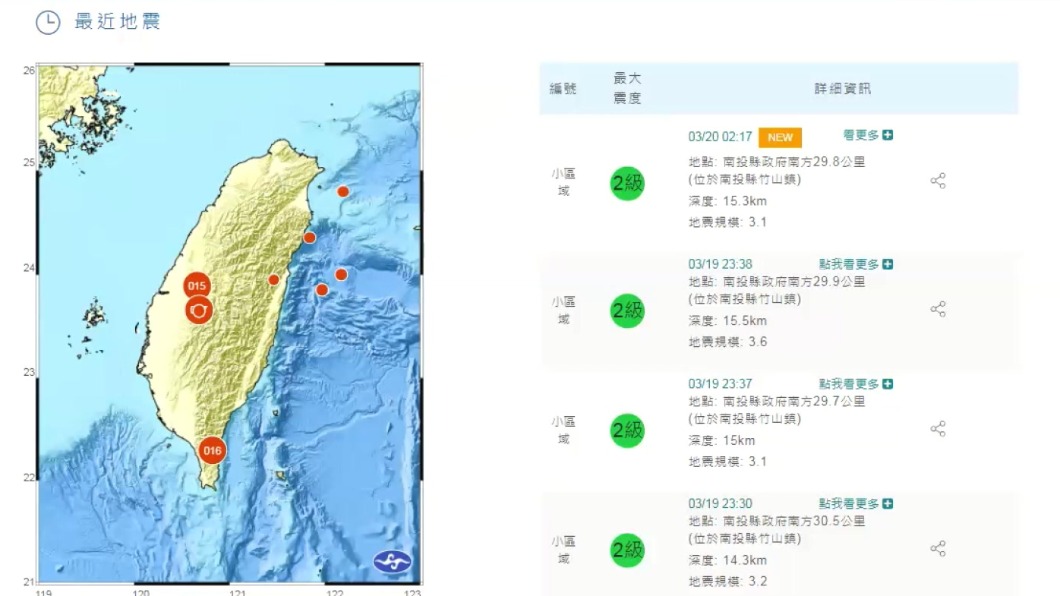This screenshot has height=596, width=1060.
Task: Click the northeastern offshore red dot
Action: [343, 192]
